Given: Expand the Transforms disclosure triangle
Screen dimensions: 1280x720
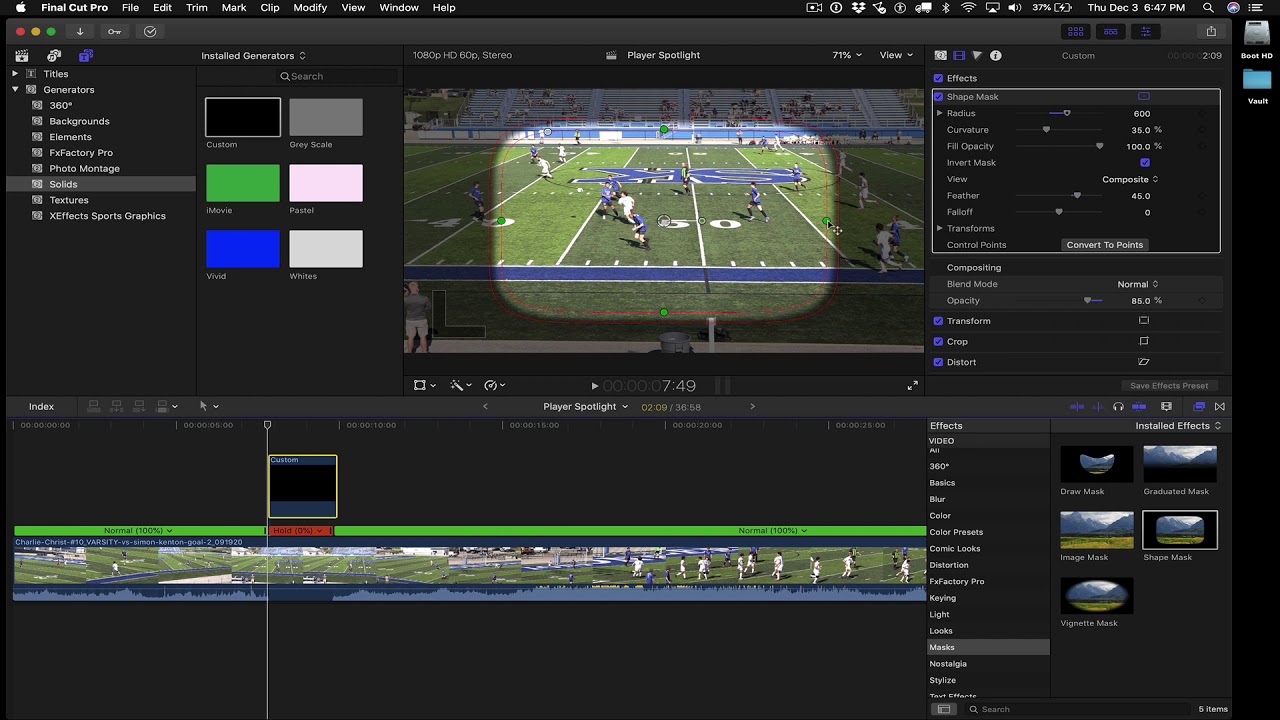Looking at the screenshot, I should [x=939, y=229].
